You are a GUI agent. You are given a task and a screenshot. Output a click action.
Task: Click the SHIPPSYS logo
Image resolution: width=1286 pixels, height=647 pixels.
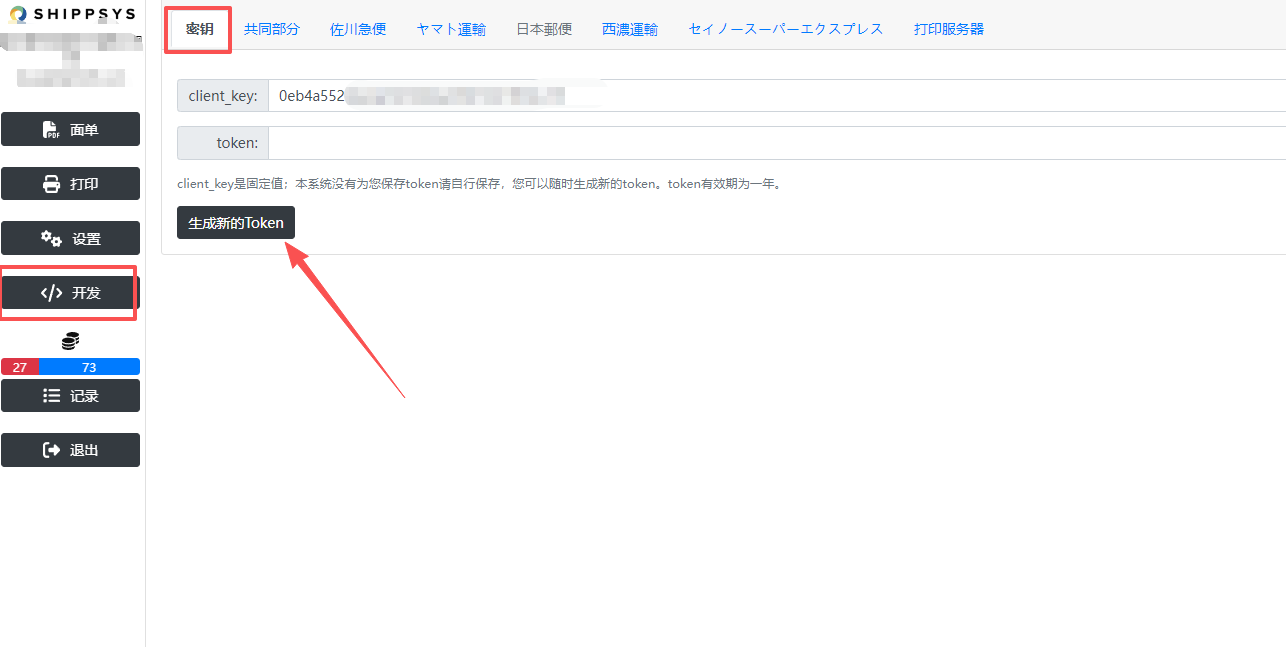click(72, 14)
